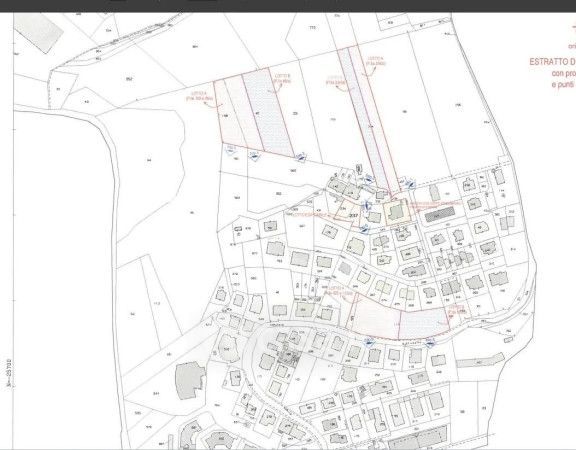The height and width of the screenshot is (450, 576).
Task: Select the parcel label "2037"
Action: click(x=354, y=215)
